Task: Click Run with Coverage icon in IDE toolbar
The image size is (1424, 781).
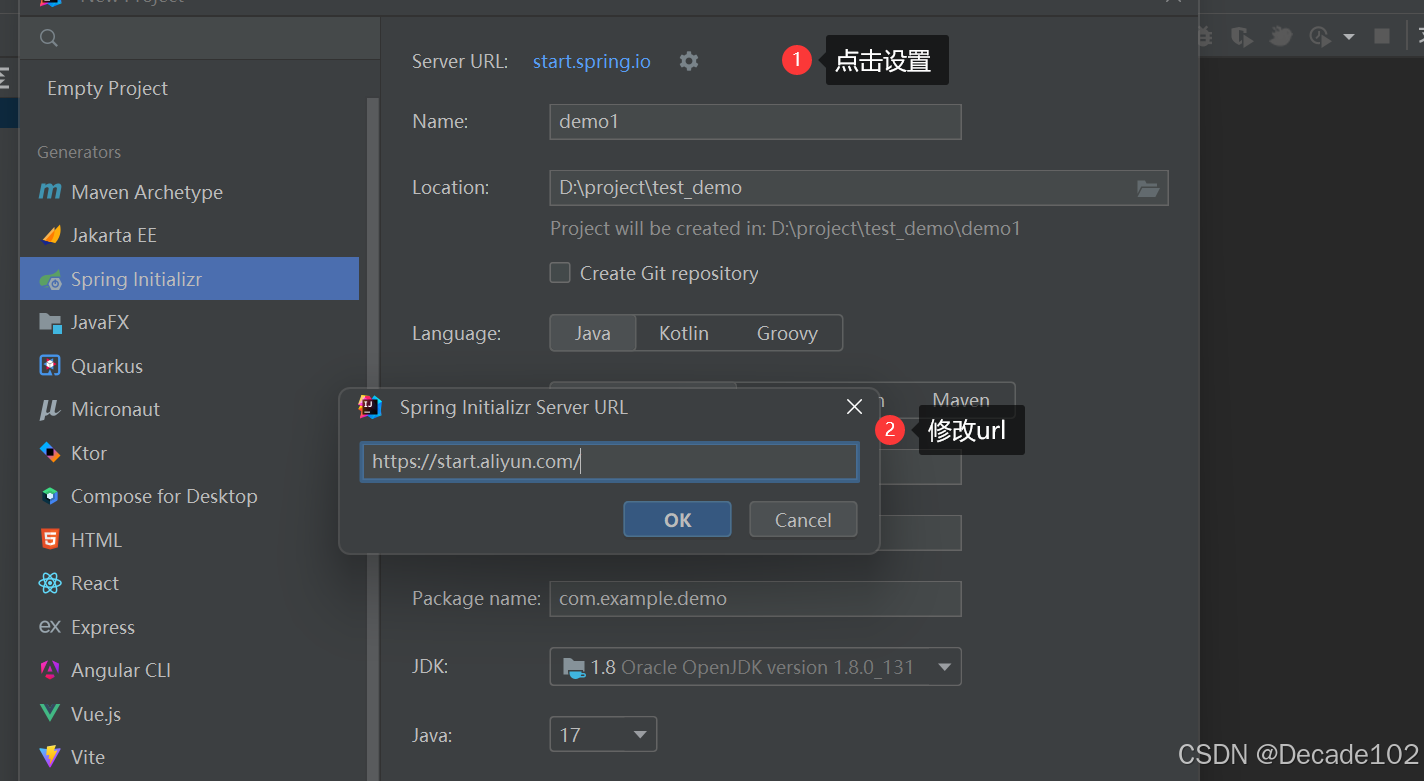Action: (1242, 37)
